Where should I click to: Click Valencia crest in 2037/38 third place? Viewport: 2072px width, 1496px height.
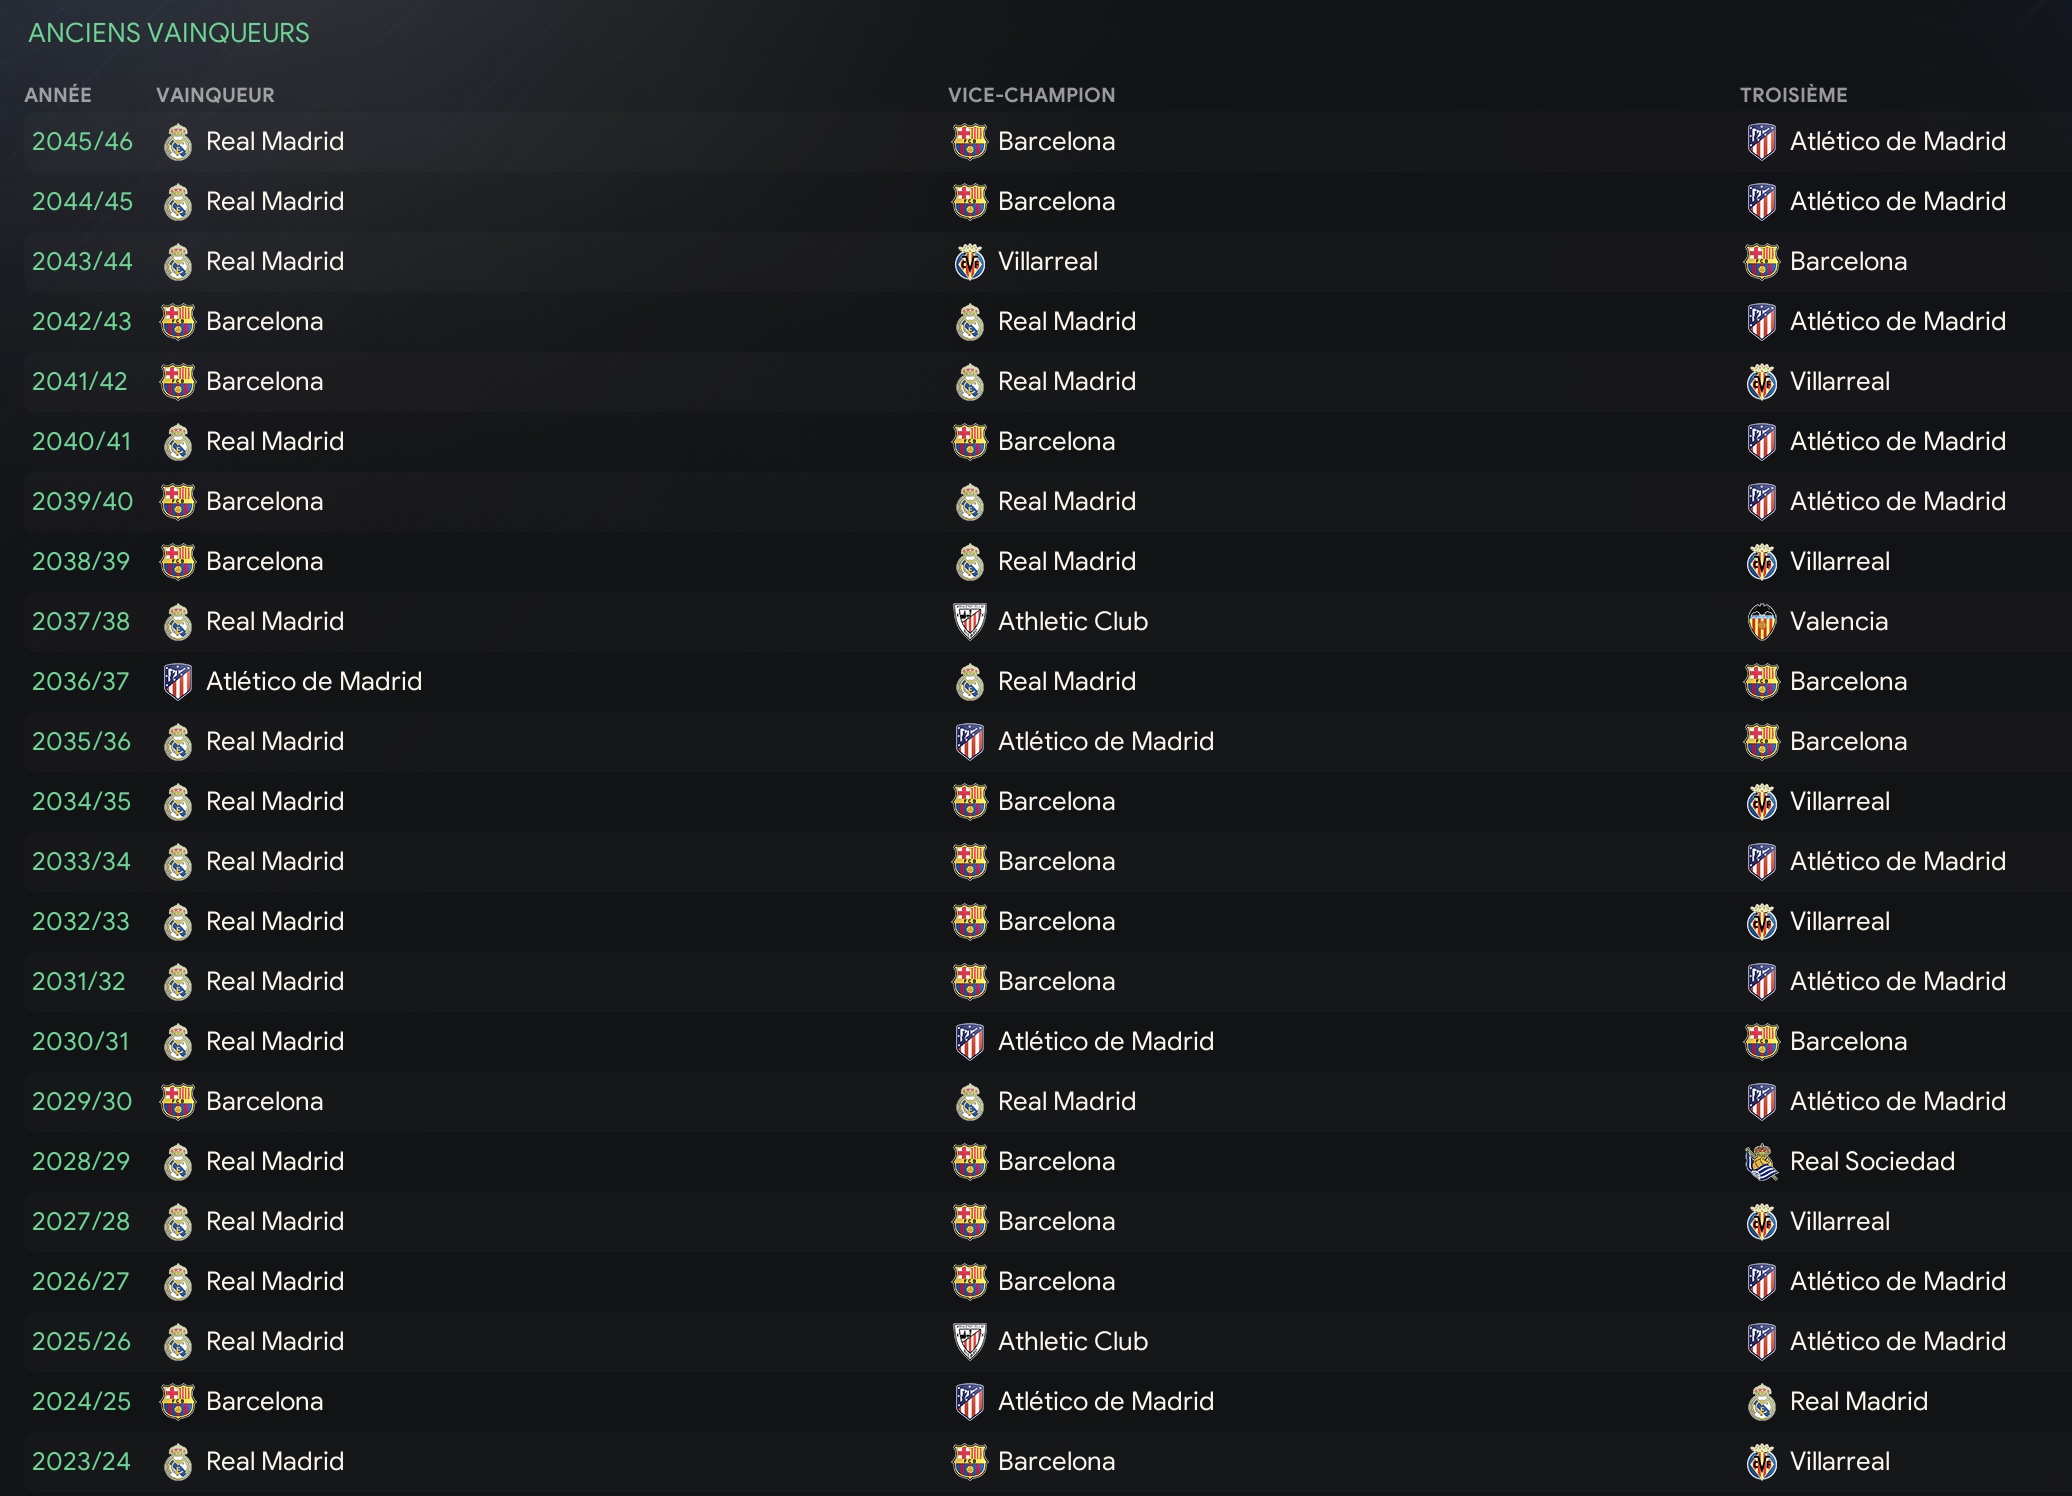pyautogui.click(x=1762, y=622)
